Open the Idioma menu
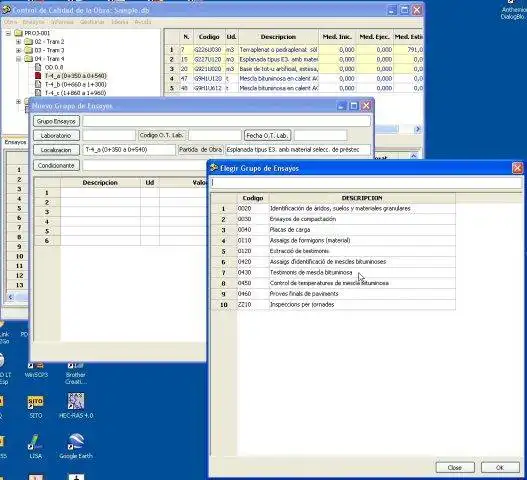Image resolution: width=527 pixels, height=480 pixels. point(119,22)
